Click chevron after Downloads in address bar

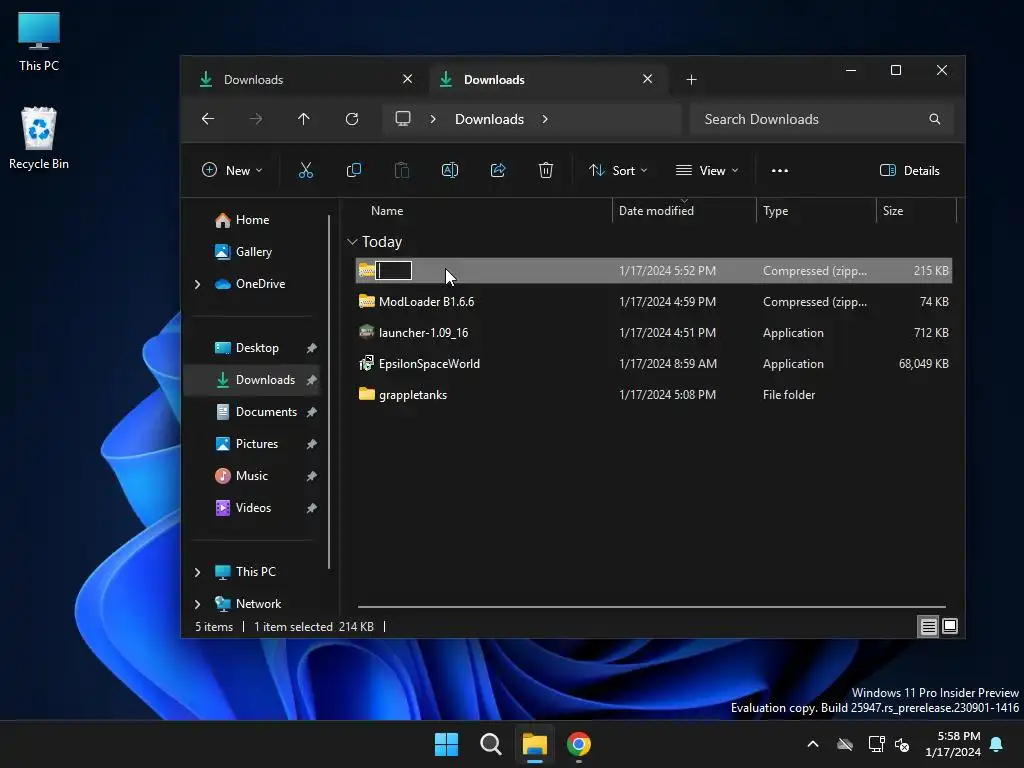point(545,119)
